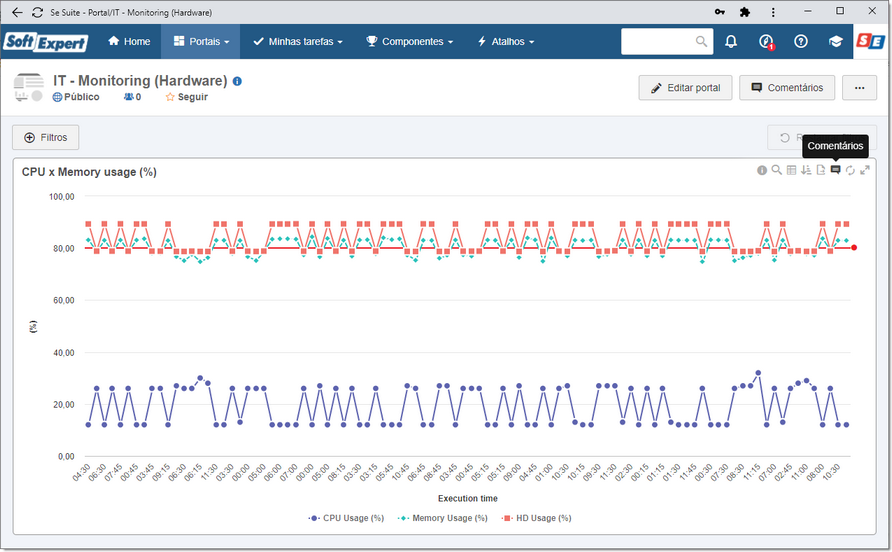Click the 60,00 y-axis value

click(64, 300)
